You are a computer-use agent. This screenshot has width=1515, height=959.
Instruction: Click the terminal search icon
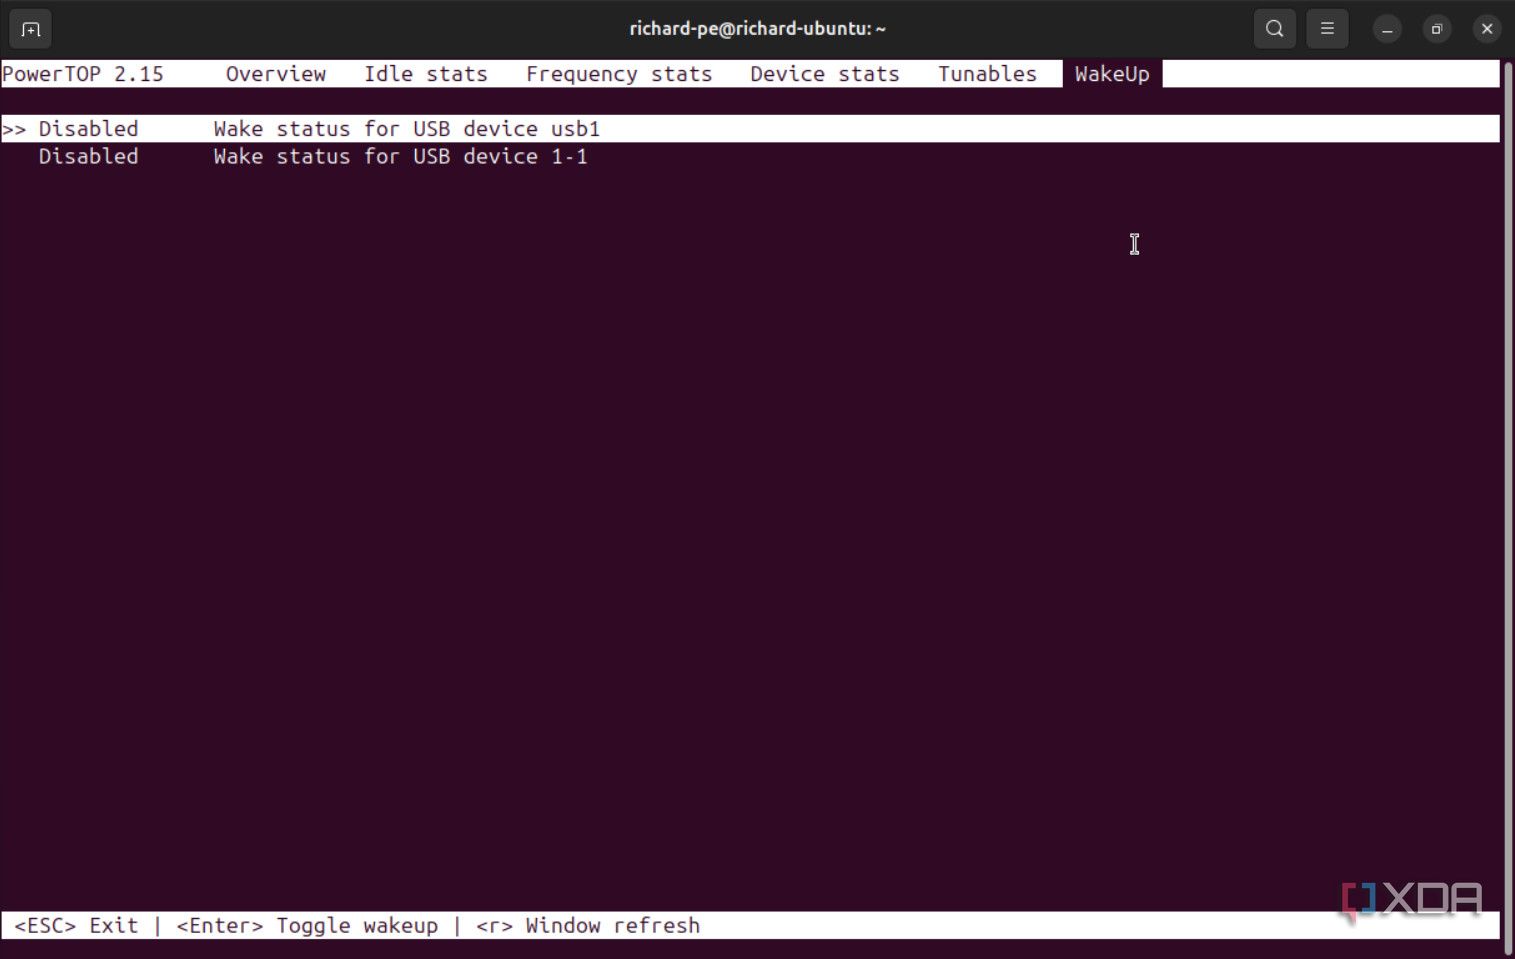[1274, 29]
